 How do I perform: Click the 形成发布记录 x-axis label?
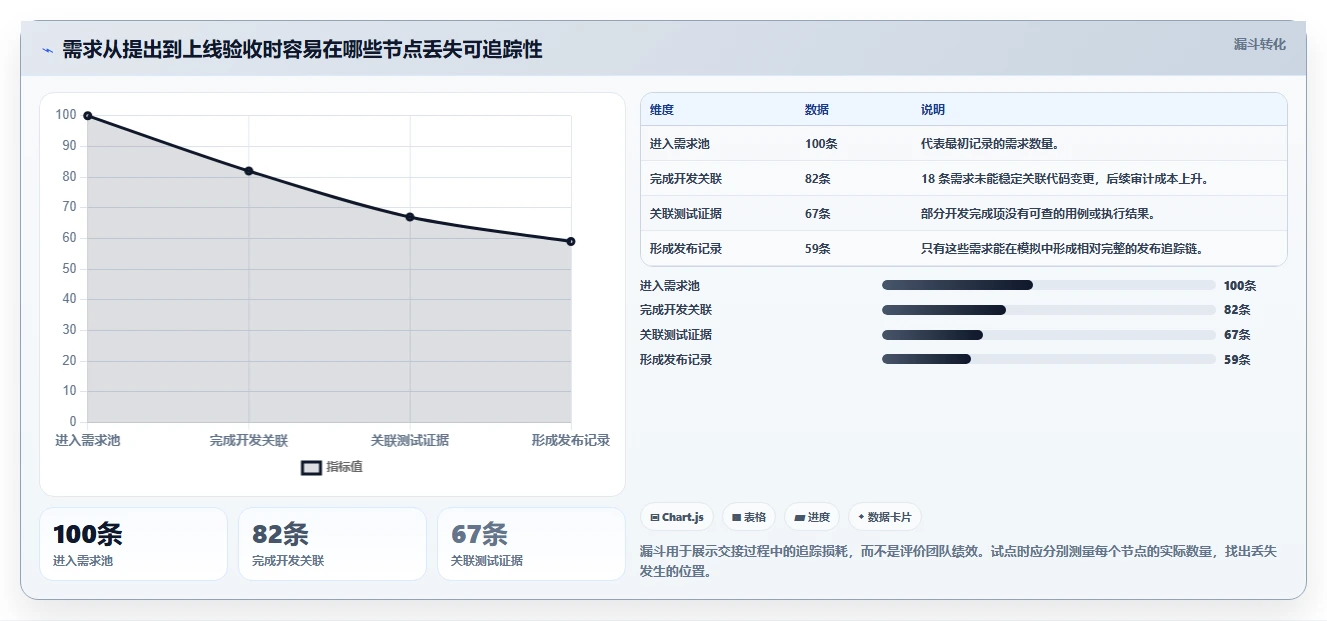(571, 440)
